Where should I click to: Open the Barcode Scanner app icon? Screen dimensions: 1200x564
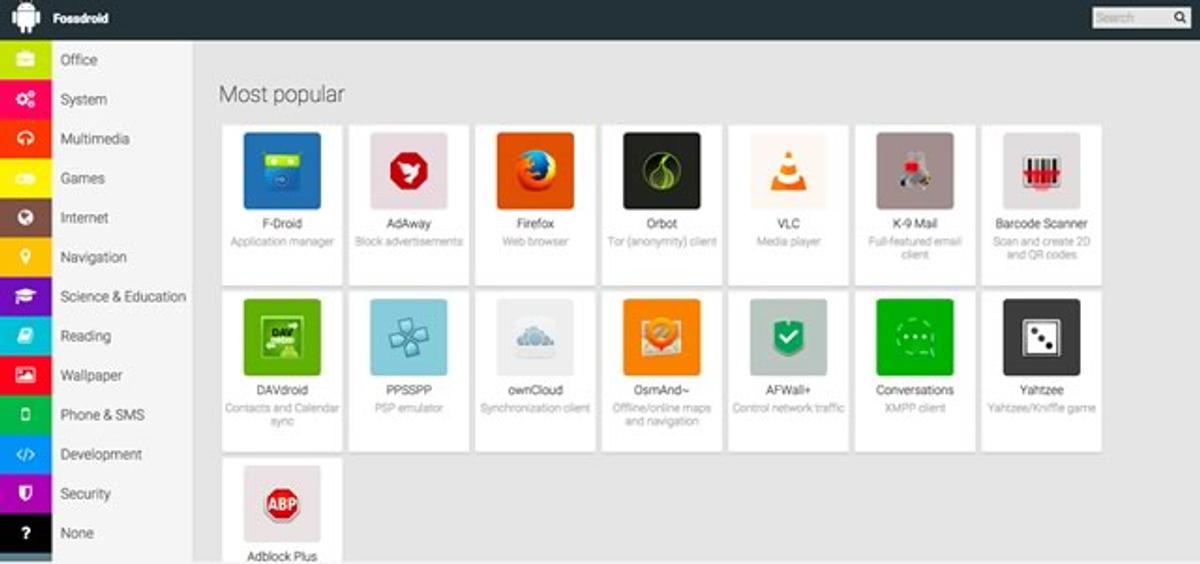point(1041,171)
